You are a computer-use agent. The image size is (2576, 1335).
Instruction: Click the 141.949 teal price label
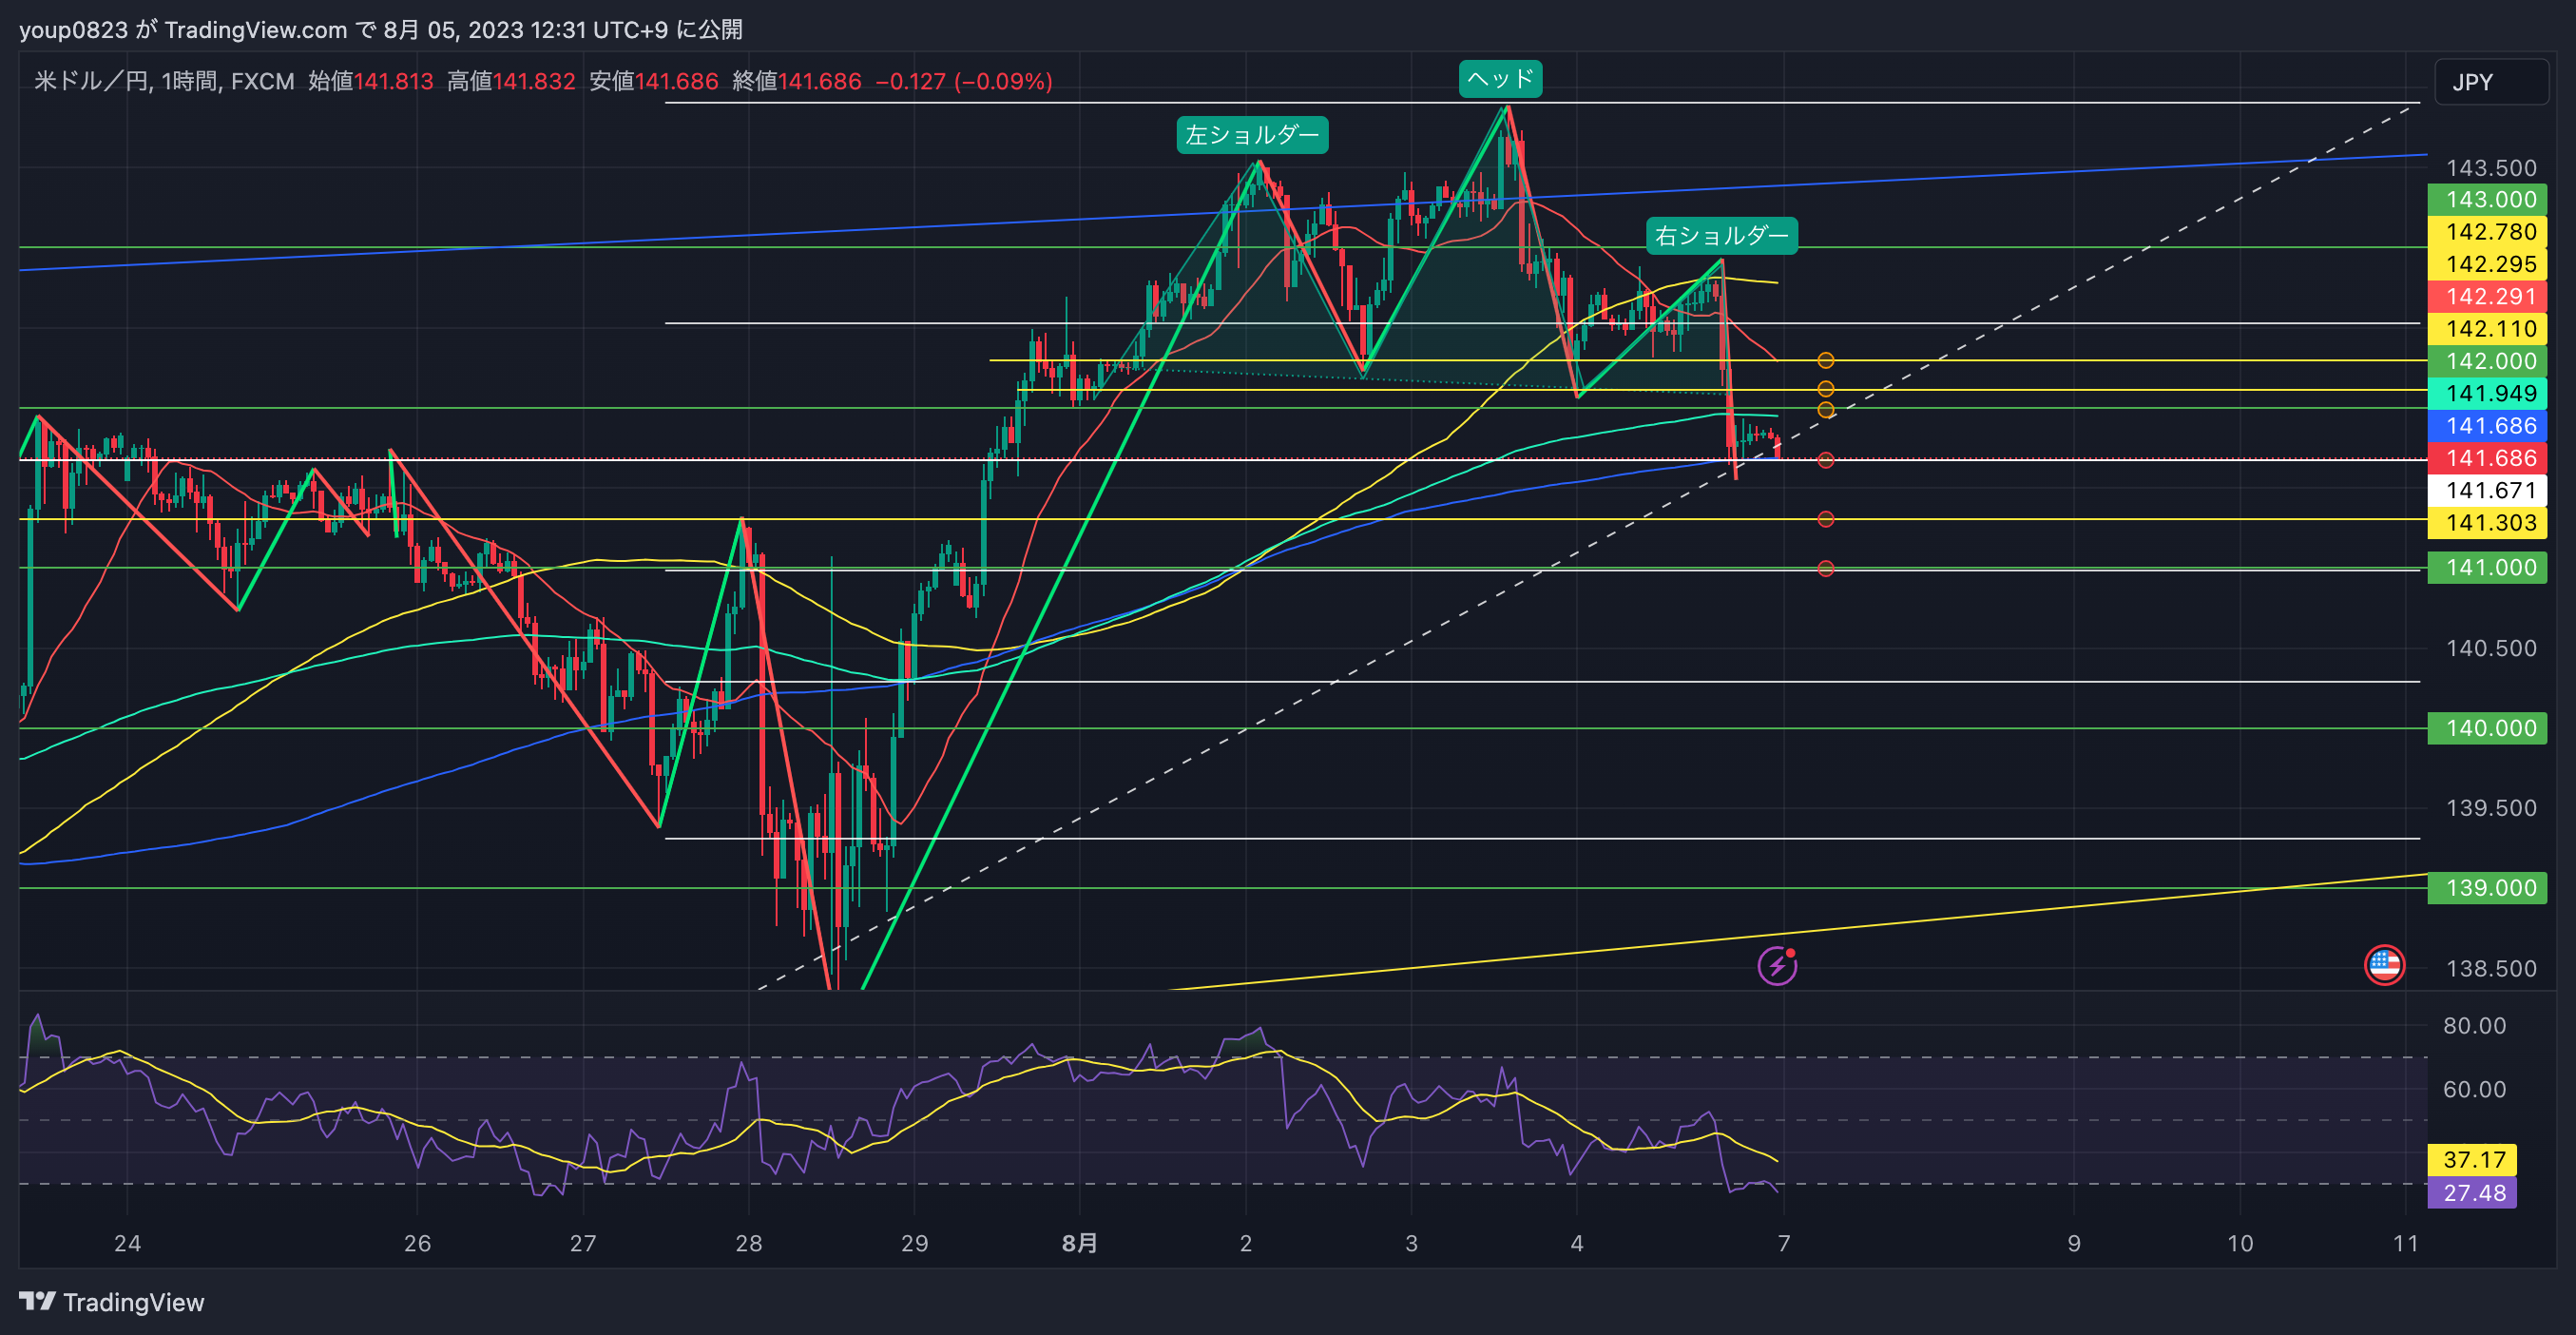point(2487,393)
